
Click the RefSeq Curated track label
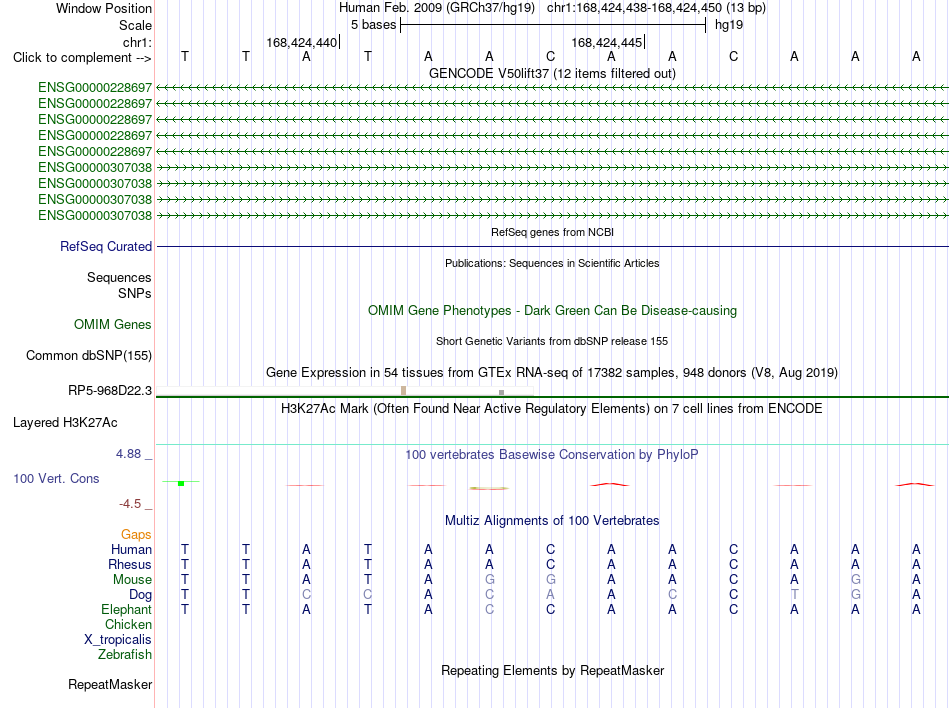[x=106, y=246]
